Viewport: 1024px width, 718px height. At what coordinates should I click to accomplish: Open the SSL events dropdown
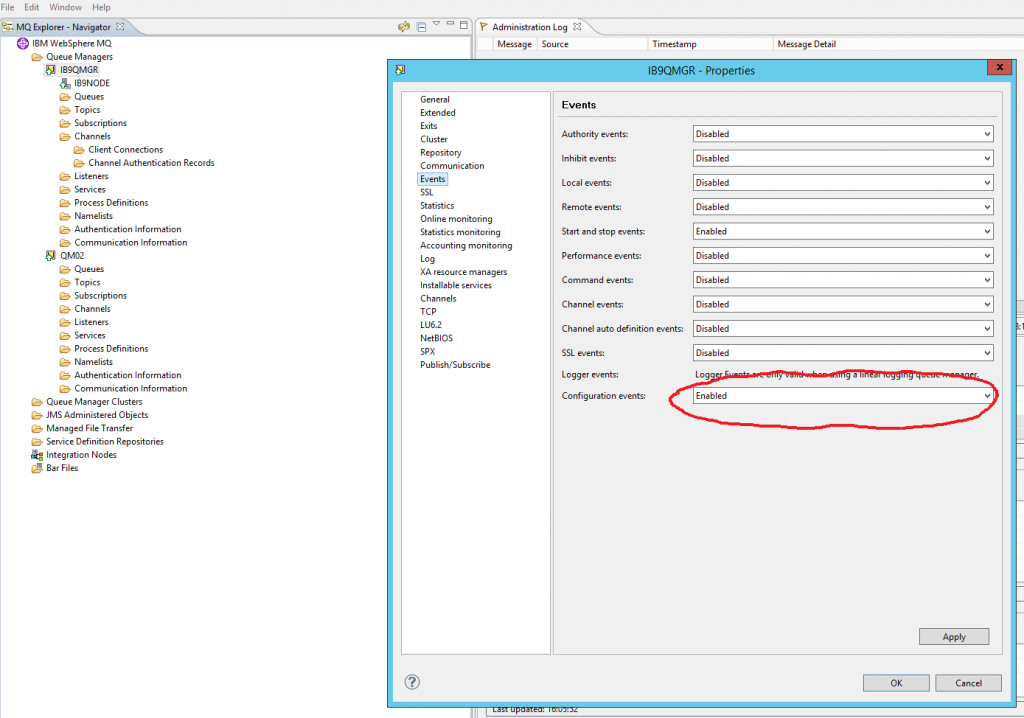click(843, 353)
